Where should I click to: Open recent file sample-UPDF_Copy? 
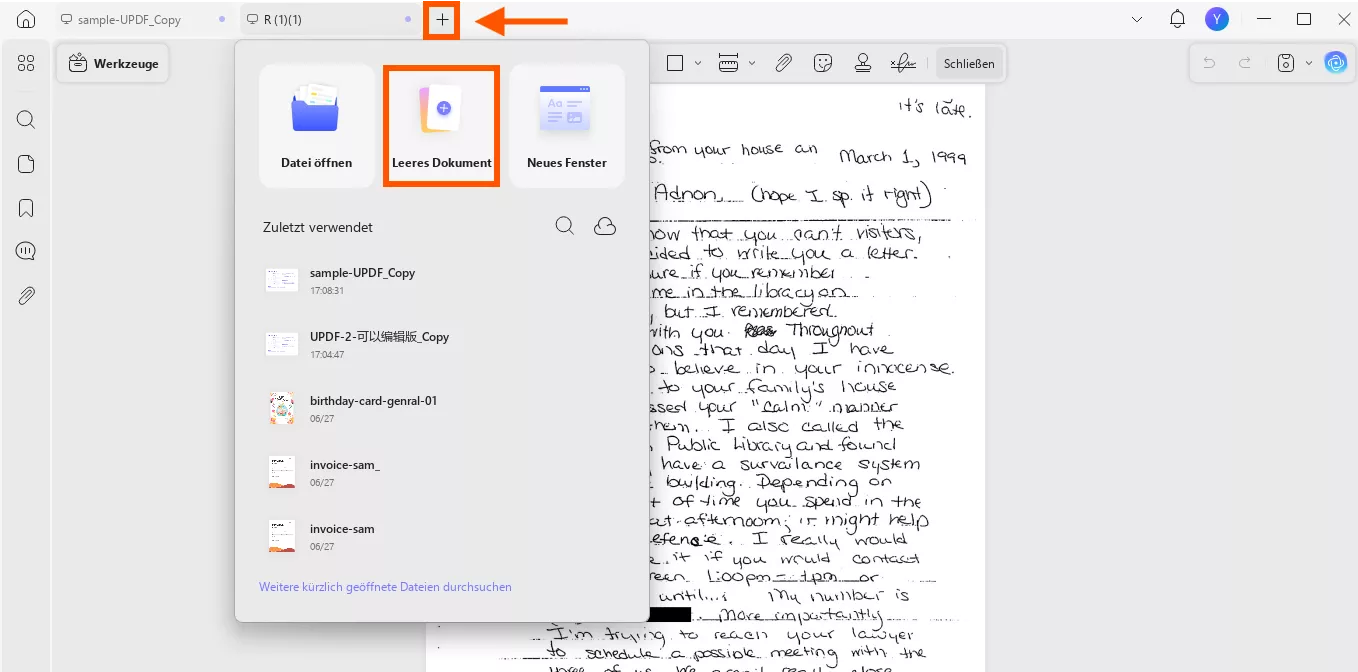(x=441, y=280)
